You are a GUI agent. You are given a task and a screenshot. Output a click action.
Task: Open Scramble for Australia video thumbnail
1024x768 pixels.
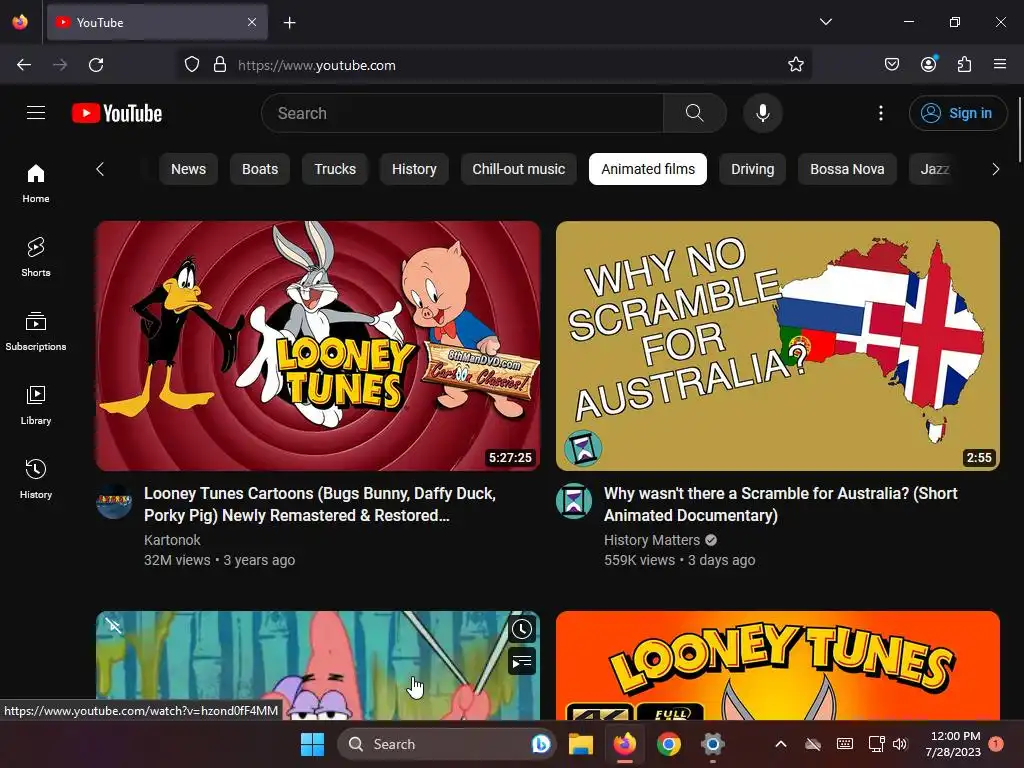pos(778,345)
